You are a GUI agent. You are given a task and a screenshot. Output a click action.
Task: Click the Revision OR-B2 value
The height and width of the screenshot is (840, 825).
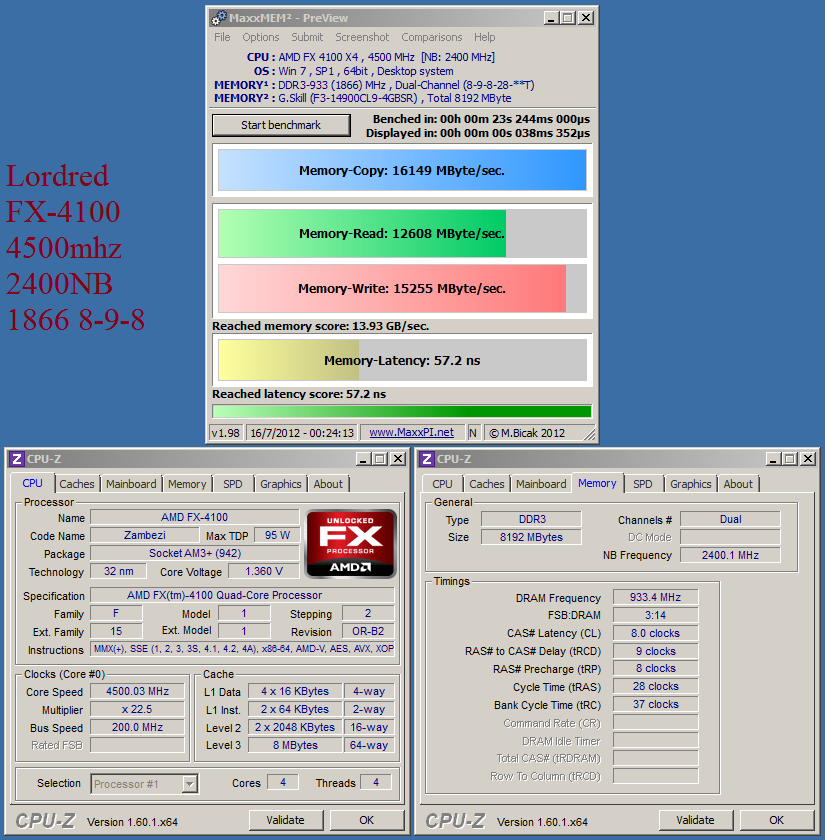(x=368, y=631)
